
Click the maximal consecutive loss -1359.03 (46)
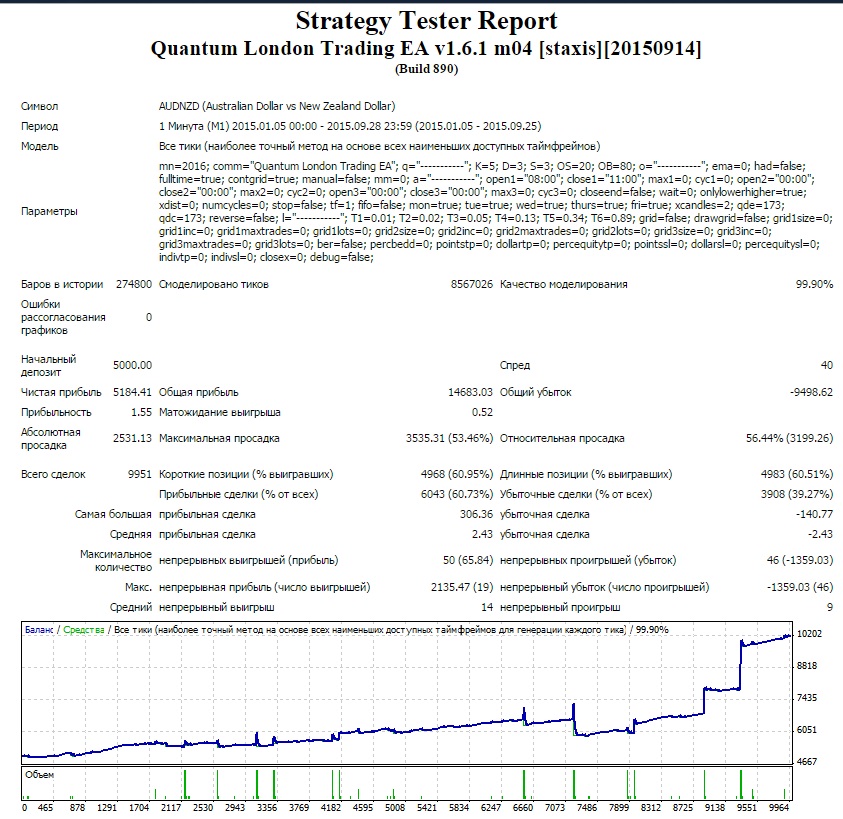pyautogui.click(x=799, y=587)
